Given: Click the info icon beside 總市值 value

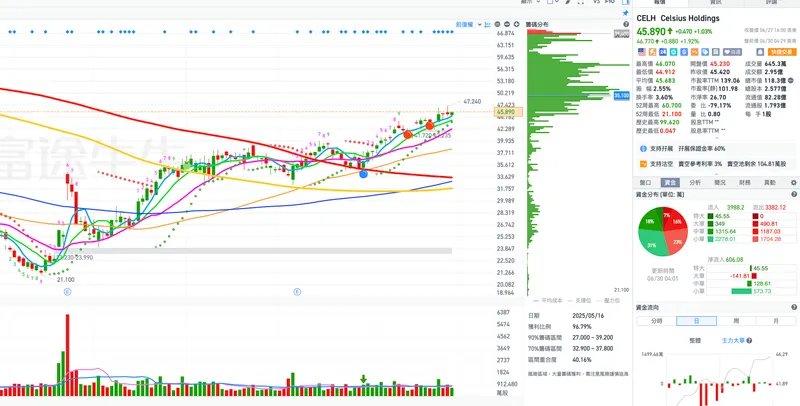Looking at the screenshot, I should tap(790, 81).
